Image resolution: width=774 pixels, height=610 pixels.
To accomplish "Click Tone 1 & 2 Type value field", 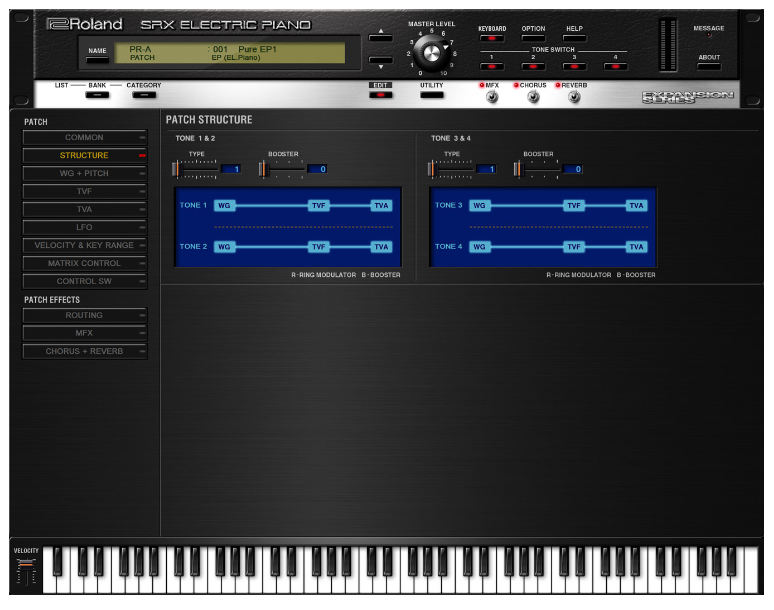I will point(231,169).
